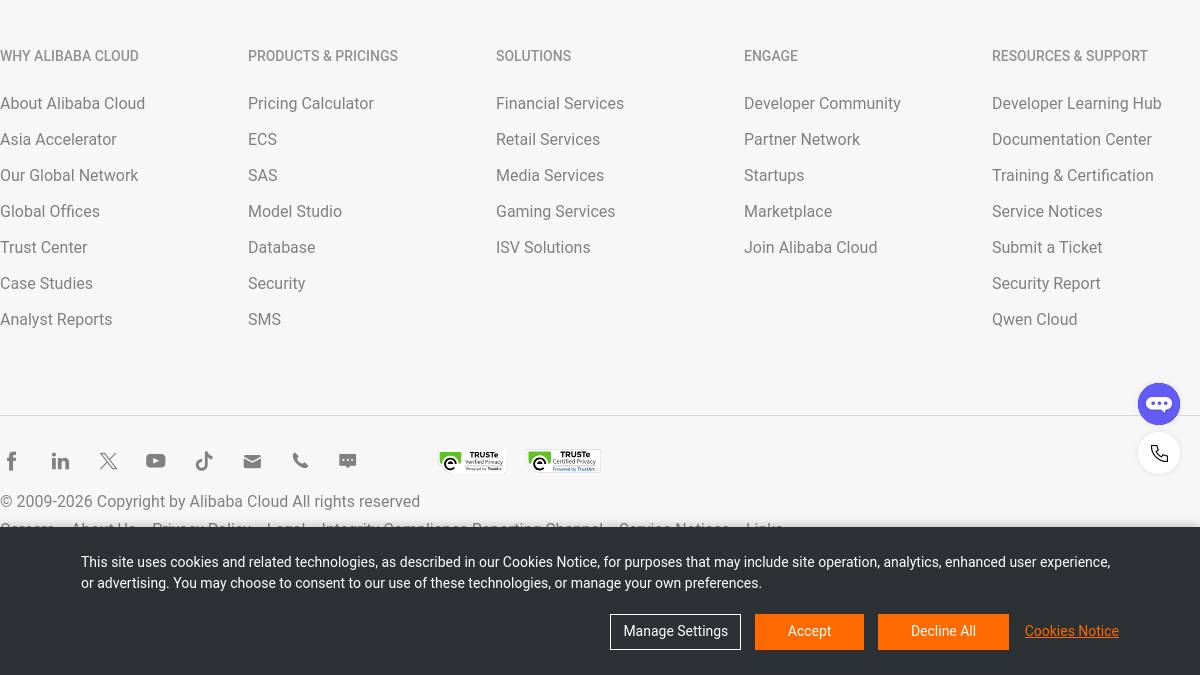The height and width of the screenshot is (675, 1200).
Task: Accept cookies in the banner
Action: click(809, 632)
